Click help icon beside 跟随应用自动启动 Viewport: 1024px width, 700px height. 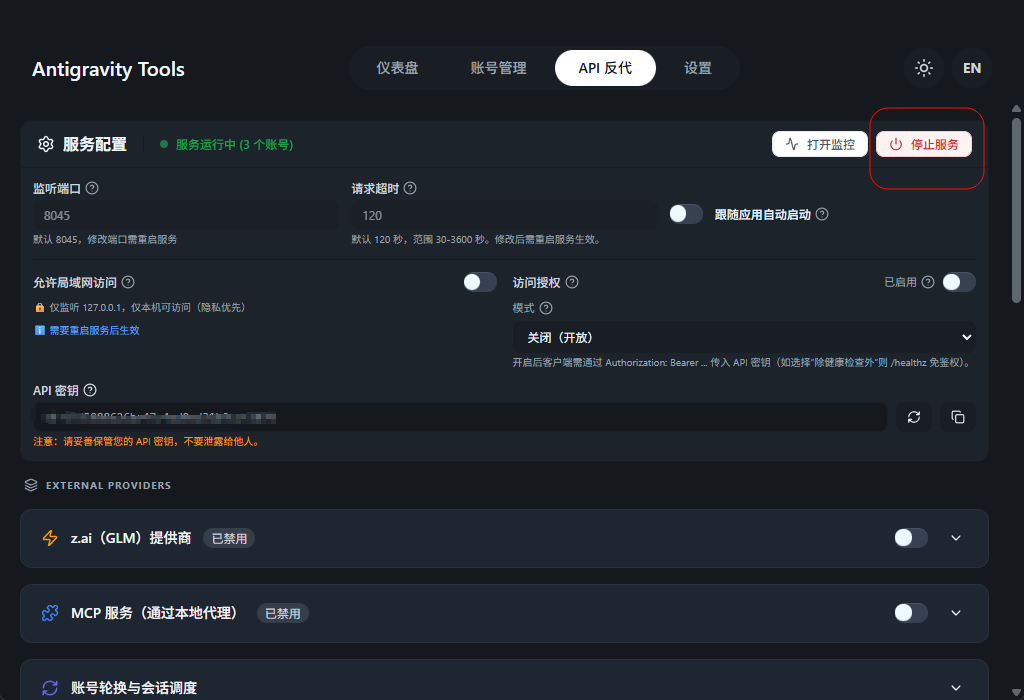coord(822,214)
